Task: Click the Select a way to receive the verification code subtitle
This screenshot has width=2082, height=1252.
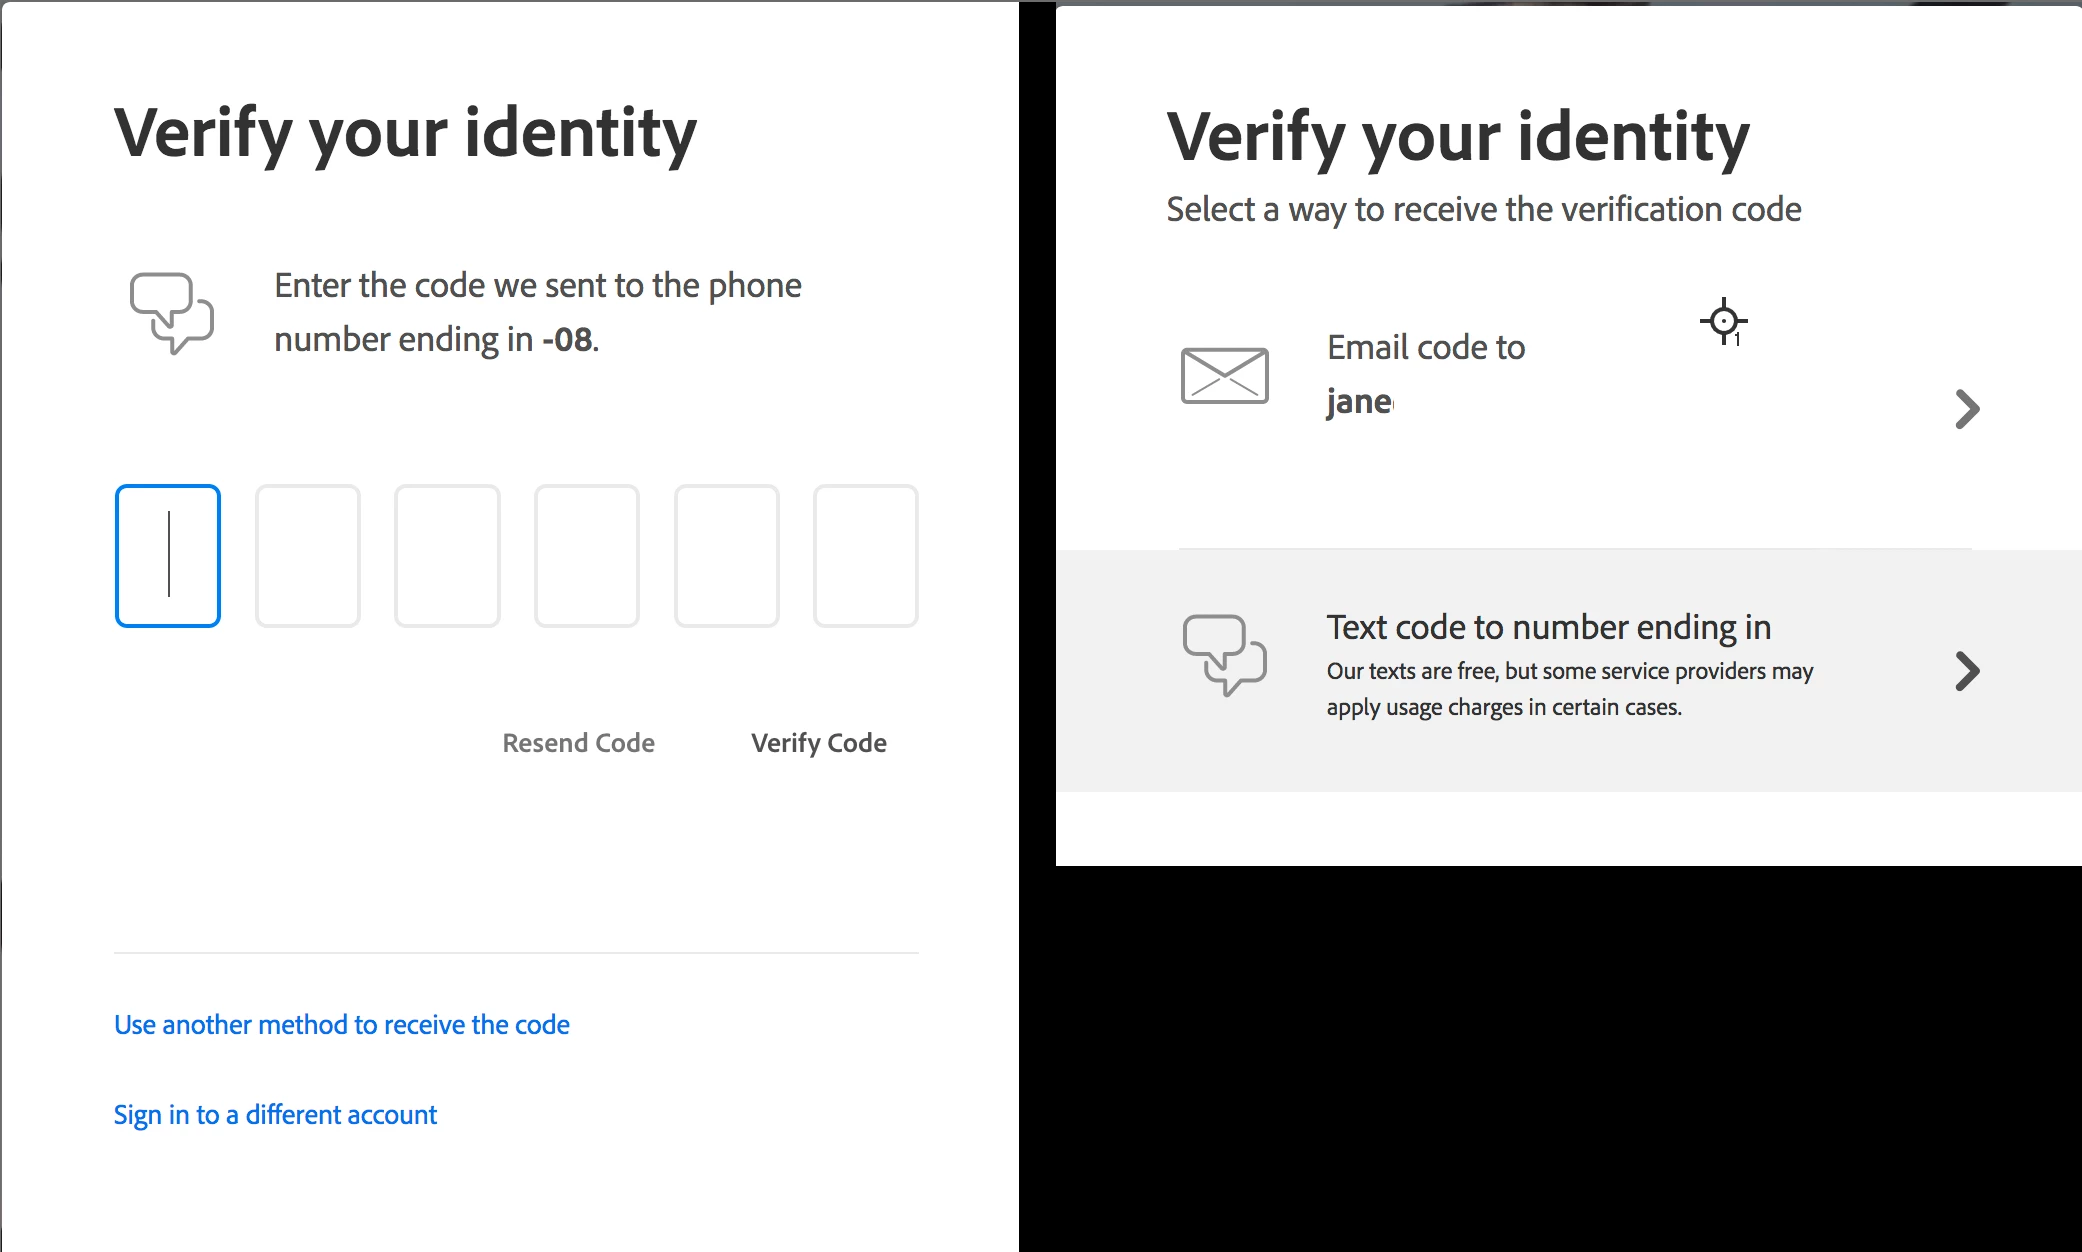Action: [1483, 210]
